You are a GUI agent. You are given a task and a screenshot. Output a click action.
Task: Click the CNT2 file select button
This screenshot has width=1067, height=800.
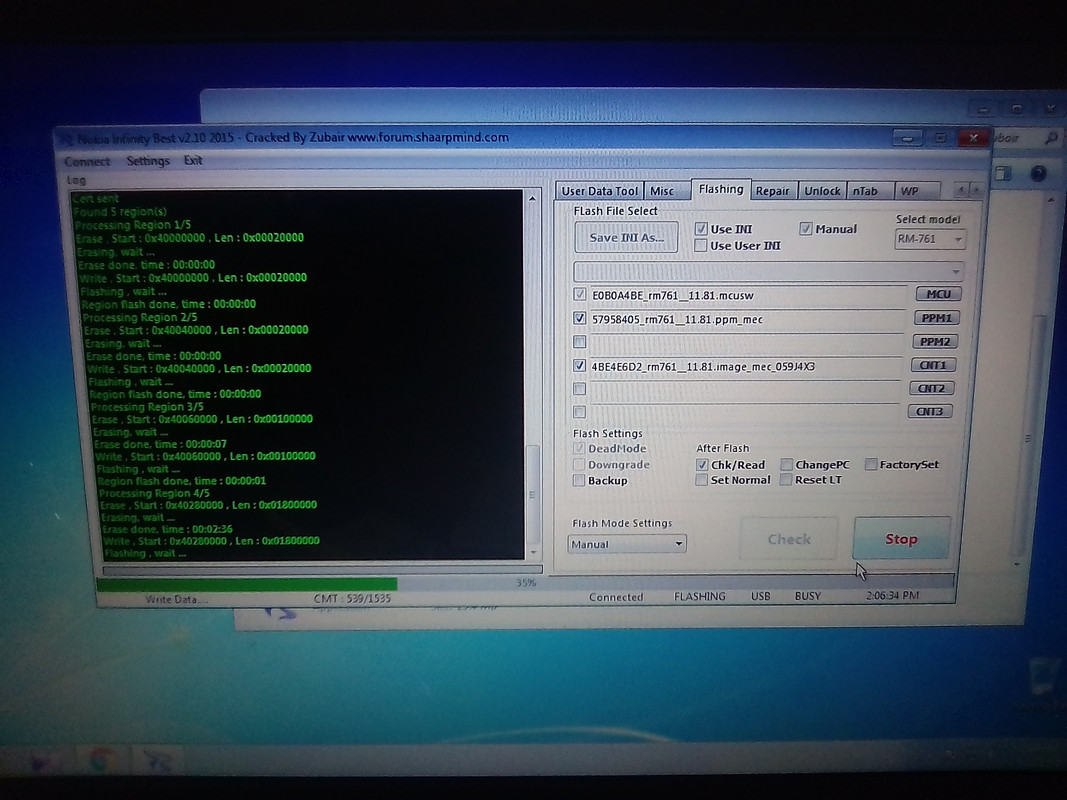(x=932, y=388)
